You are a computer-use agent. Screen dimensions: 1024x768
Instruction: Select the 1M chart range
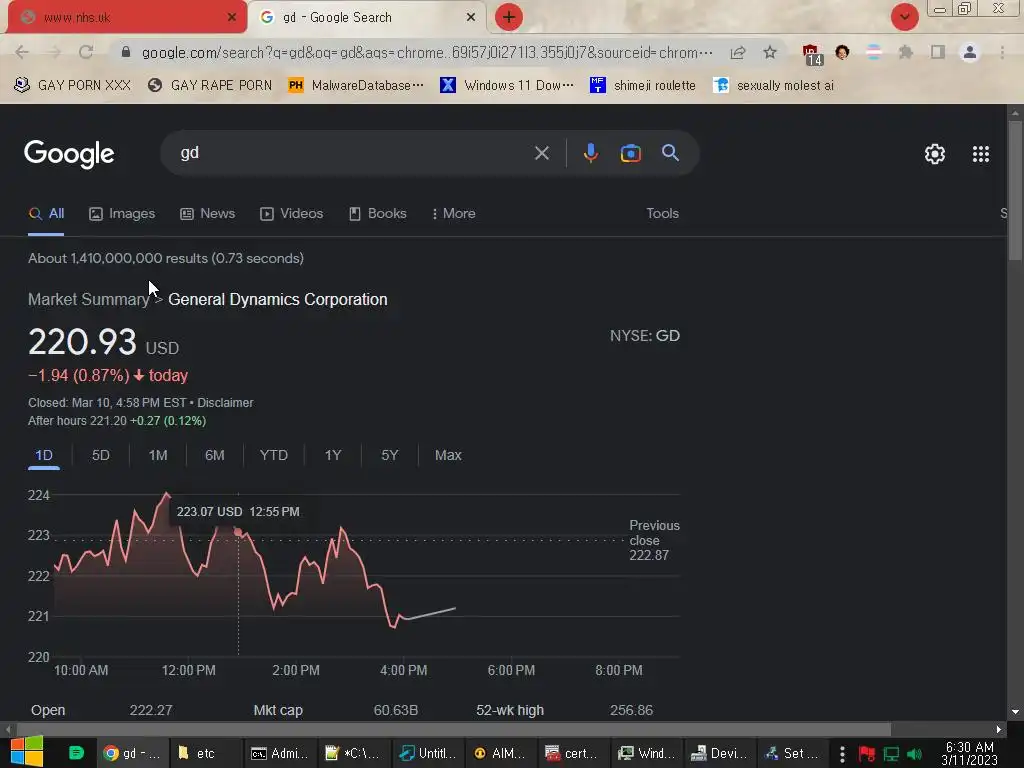click(157, 455)
